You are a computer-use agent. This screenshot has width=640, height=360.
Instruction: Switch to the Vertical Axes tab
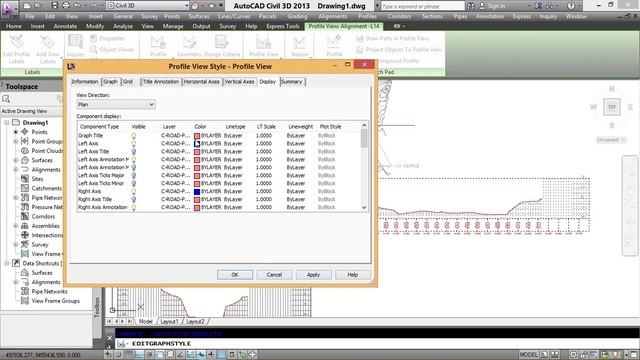[x=239, y=82]
